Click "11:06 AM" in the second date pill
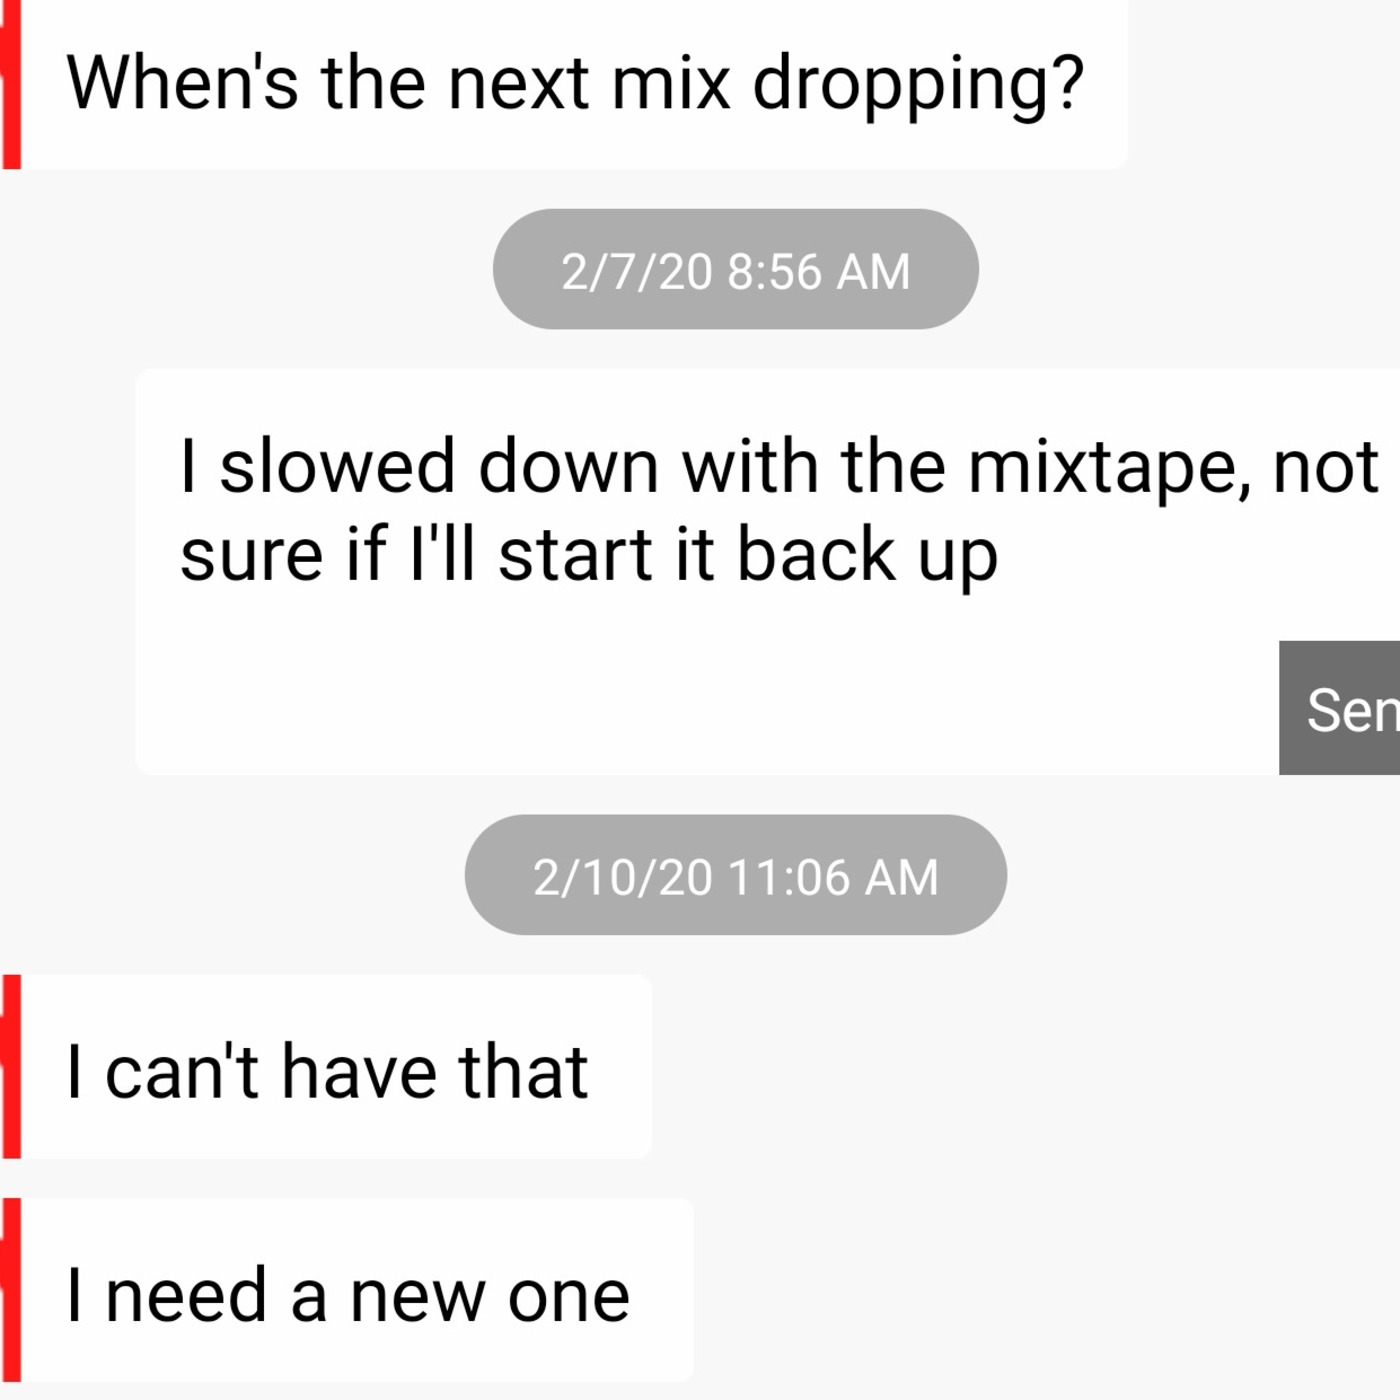Viewport: 1400px width, 1400px height. pyautogui.click(x=834, y=877)
